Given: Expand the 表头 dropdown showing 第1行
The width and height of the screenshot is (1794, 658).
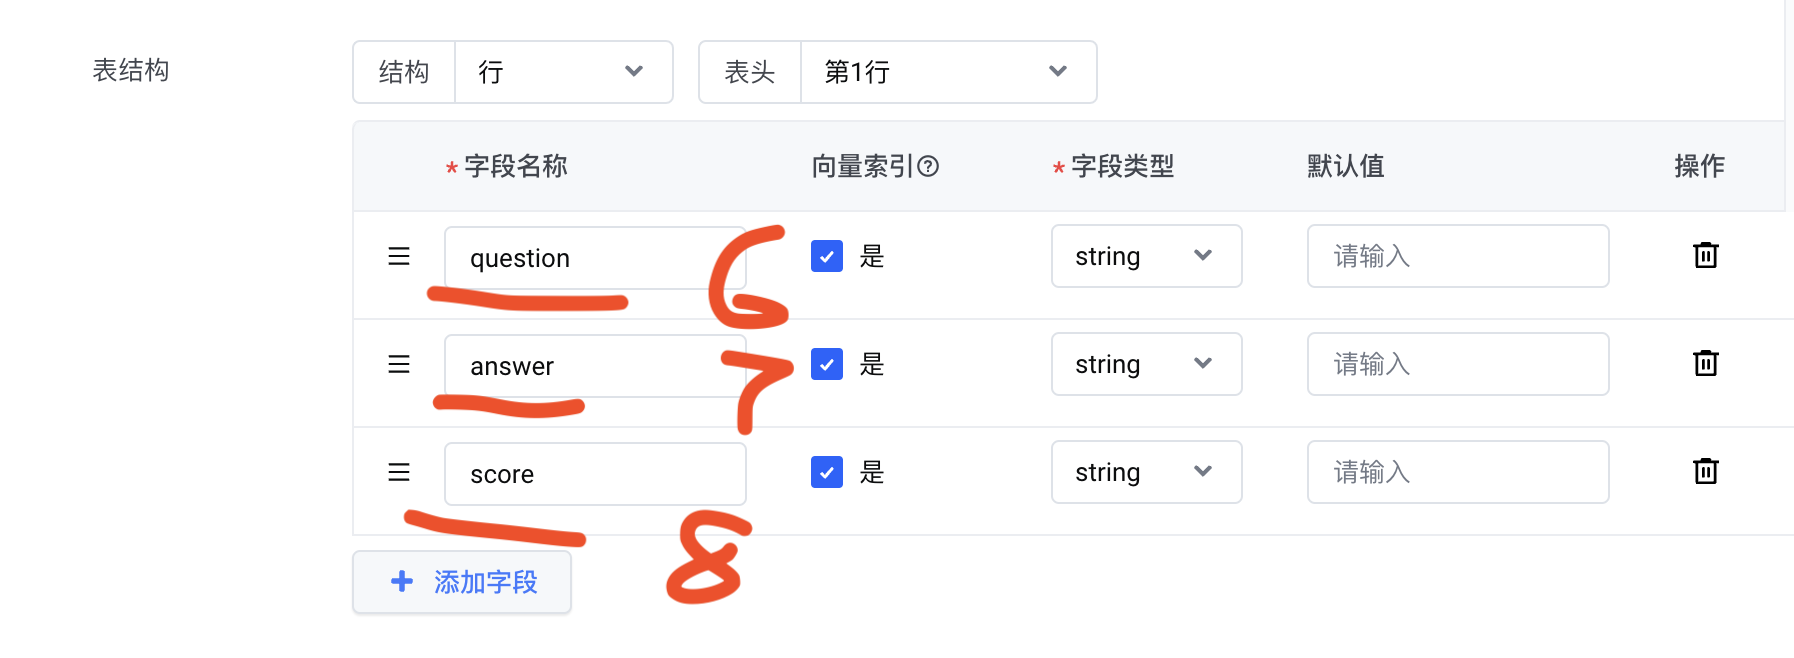Looking at the screenshot, I should (x=947, y=72).
